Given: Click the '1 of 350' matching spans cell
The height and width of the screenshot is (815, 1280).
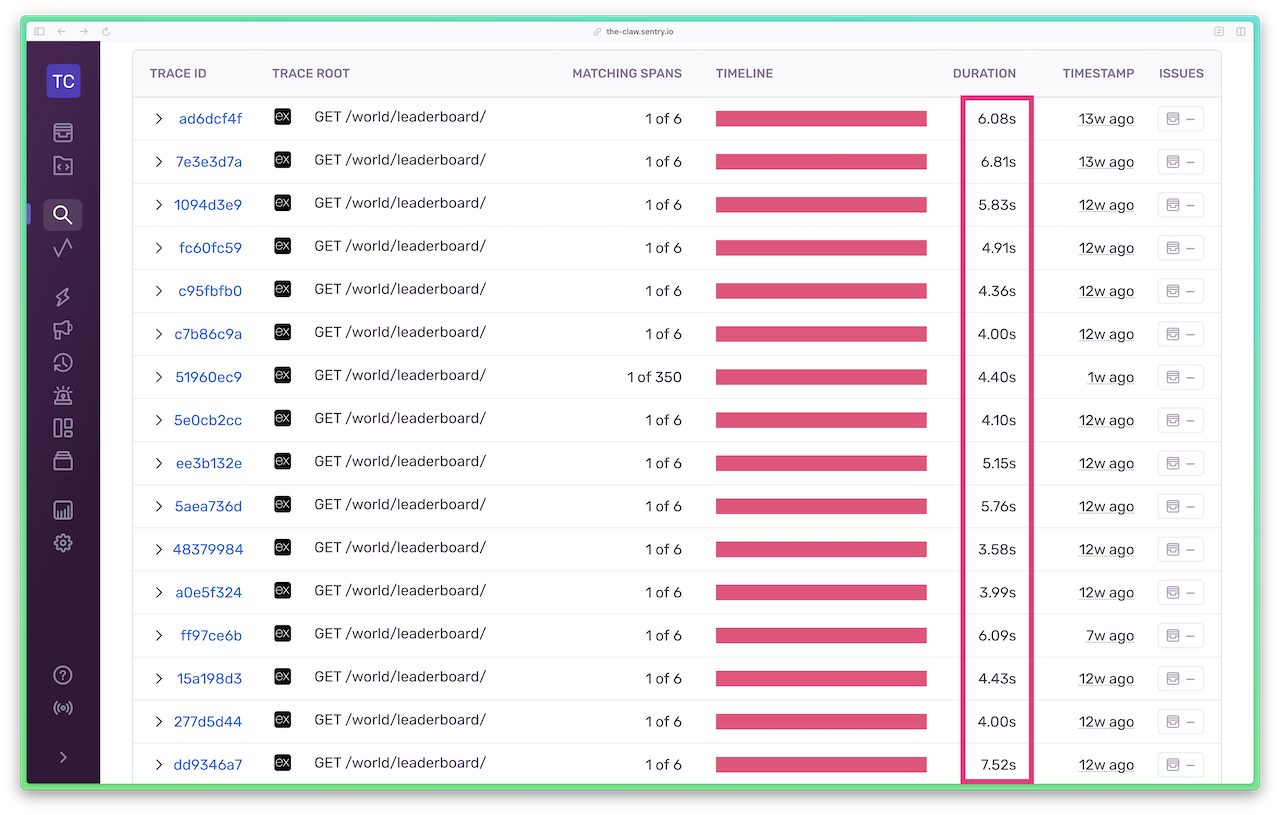Looking at the screenshot, I should (654, 377).
